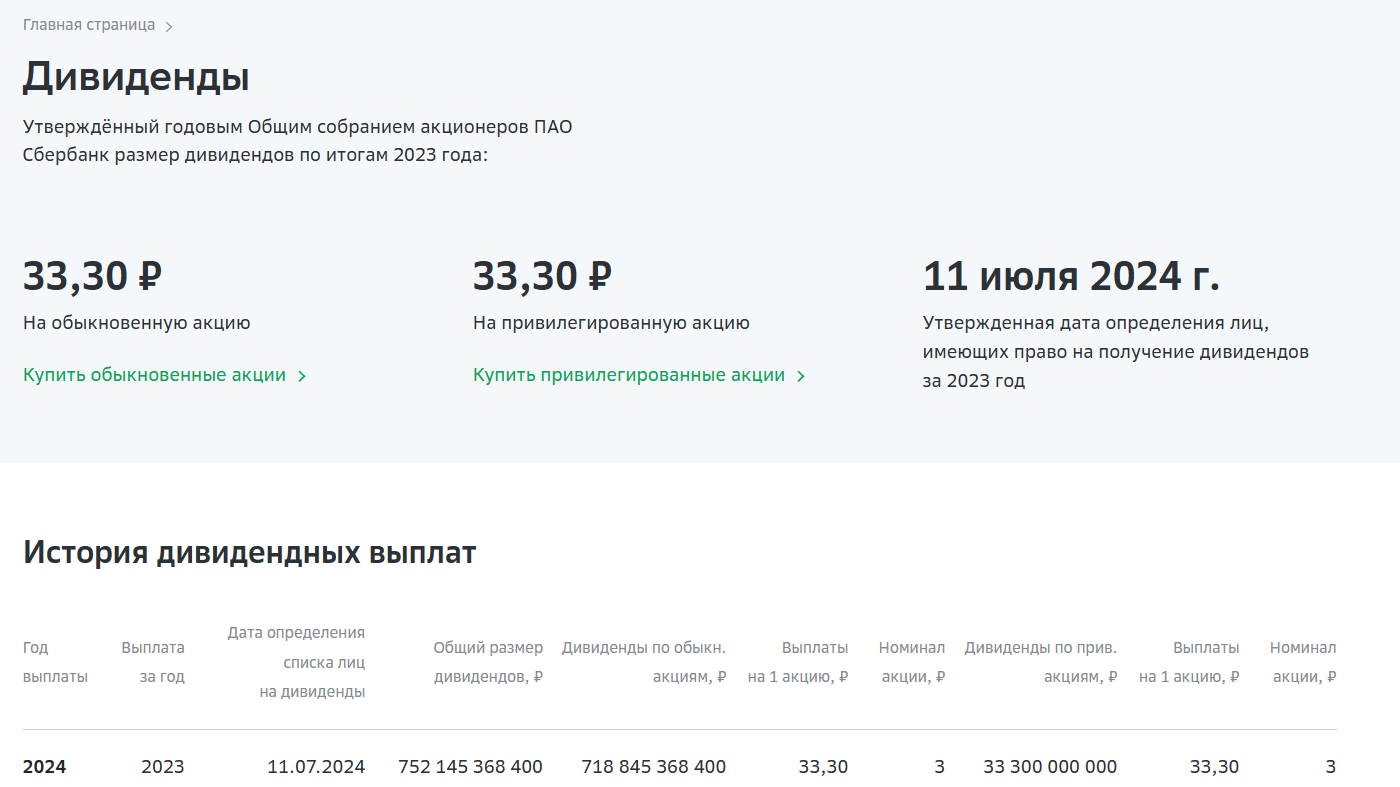Click the 718 845 368 400 cell
Viewport: 1400px width, 787px height.
[654, 767]
